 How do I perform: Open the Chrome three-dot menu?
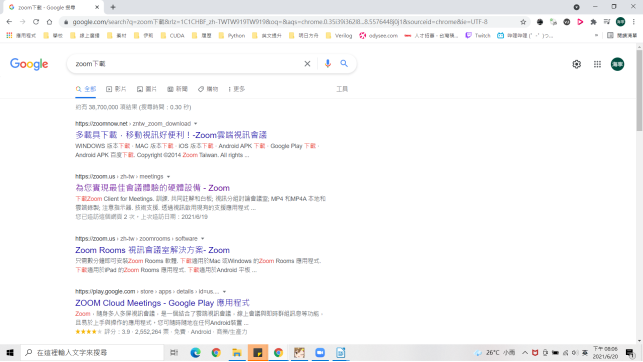[x=634, y=22]
